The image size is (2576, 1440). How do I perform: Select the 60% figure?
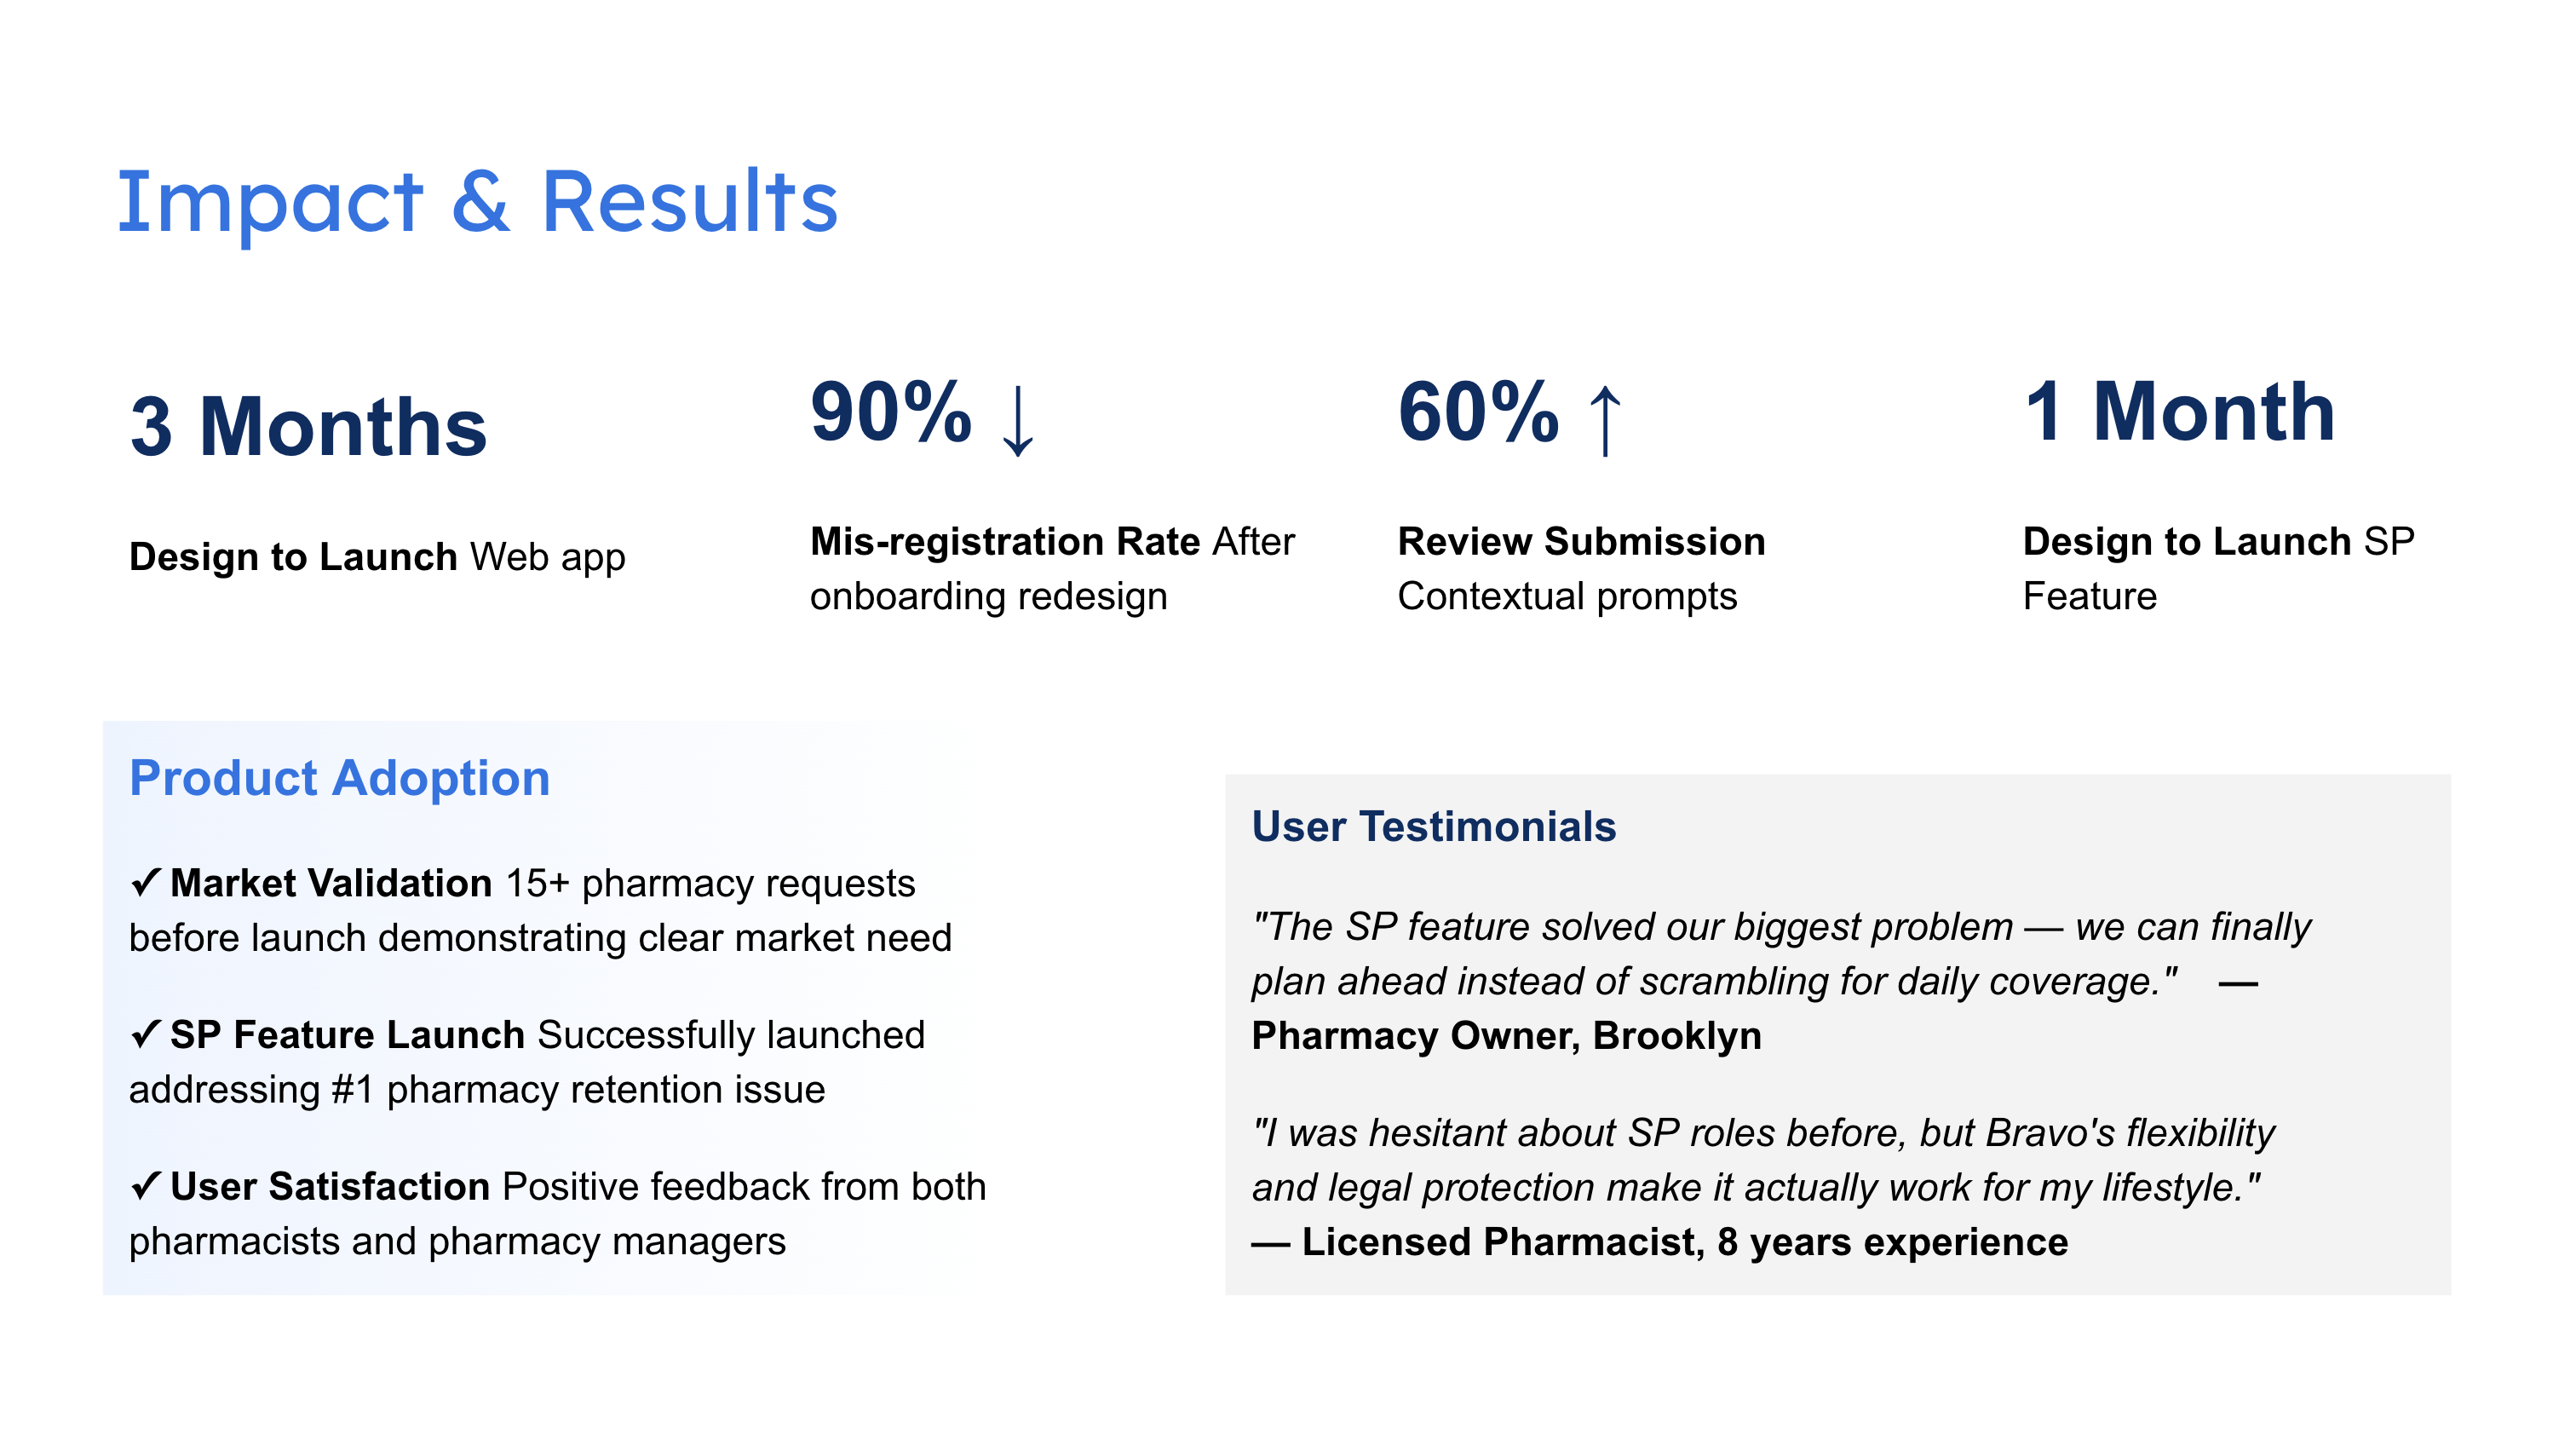1477,412
